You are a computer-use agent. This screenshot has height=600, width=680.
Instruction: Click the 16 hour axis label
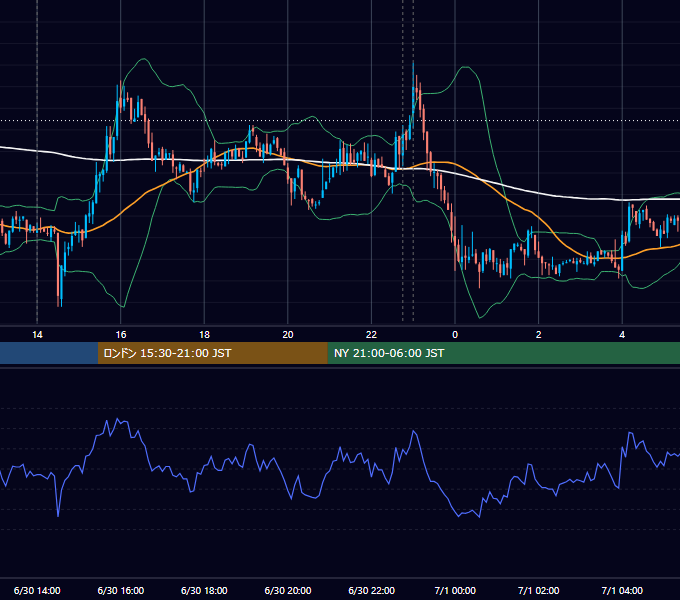point(121,335)
